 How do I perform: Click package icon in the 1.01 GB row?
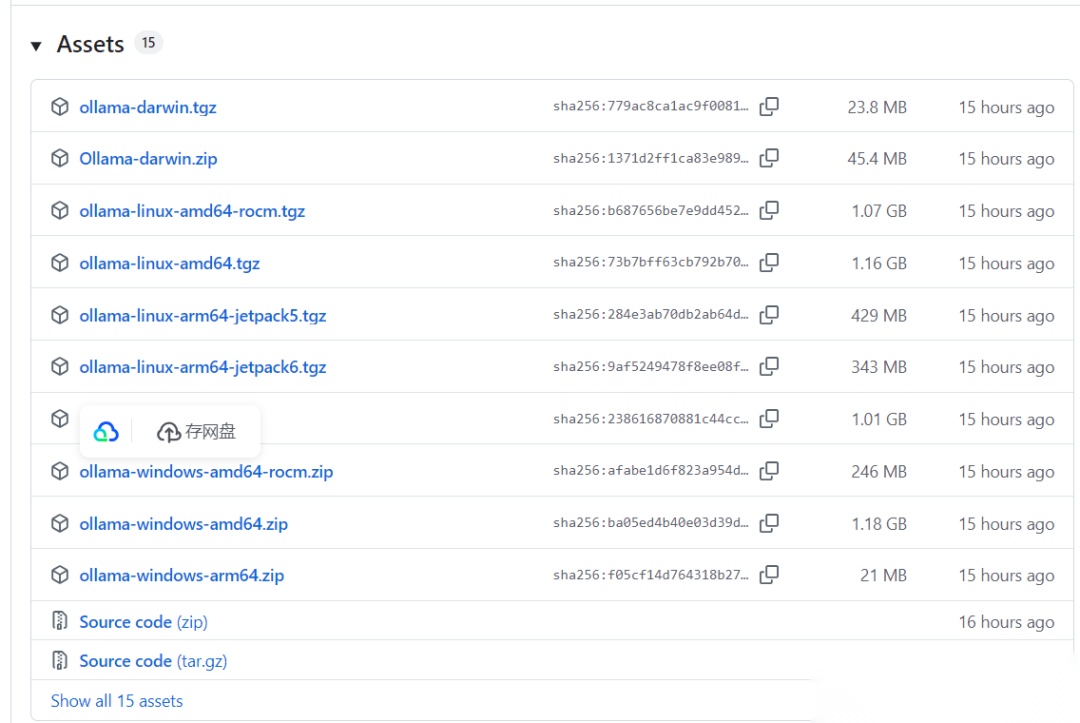point(60,419)
